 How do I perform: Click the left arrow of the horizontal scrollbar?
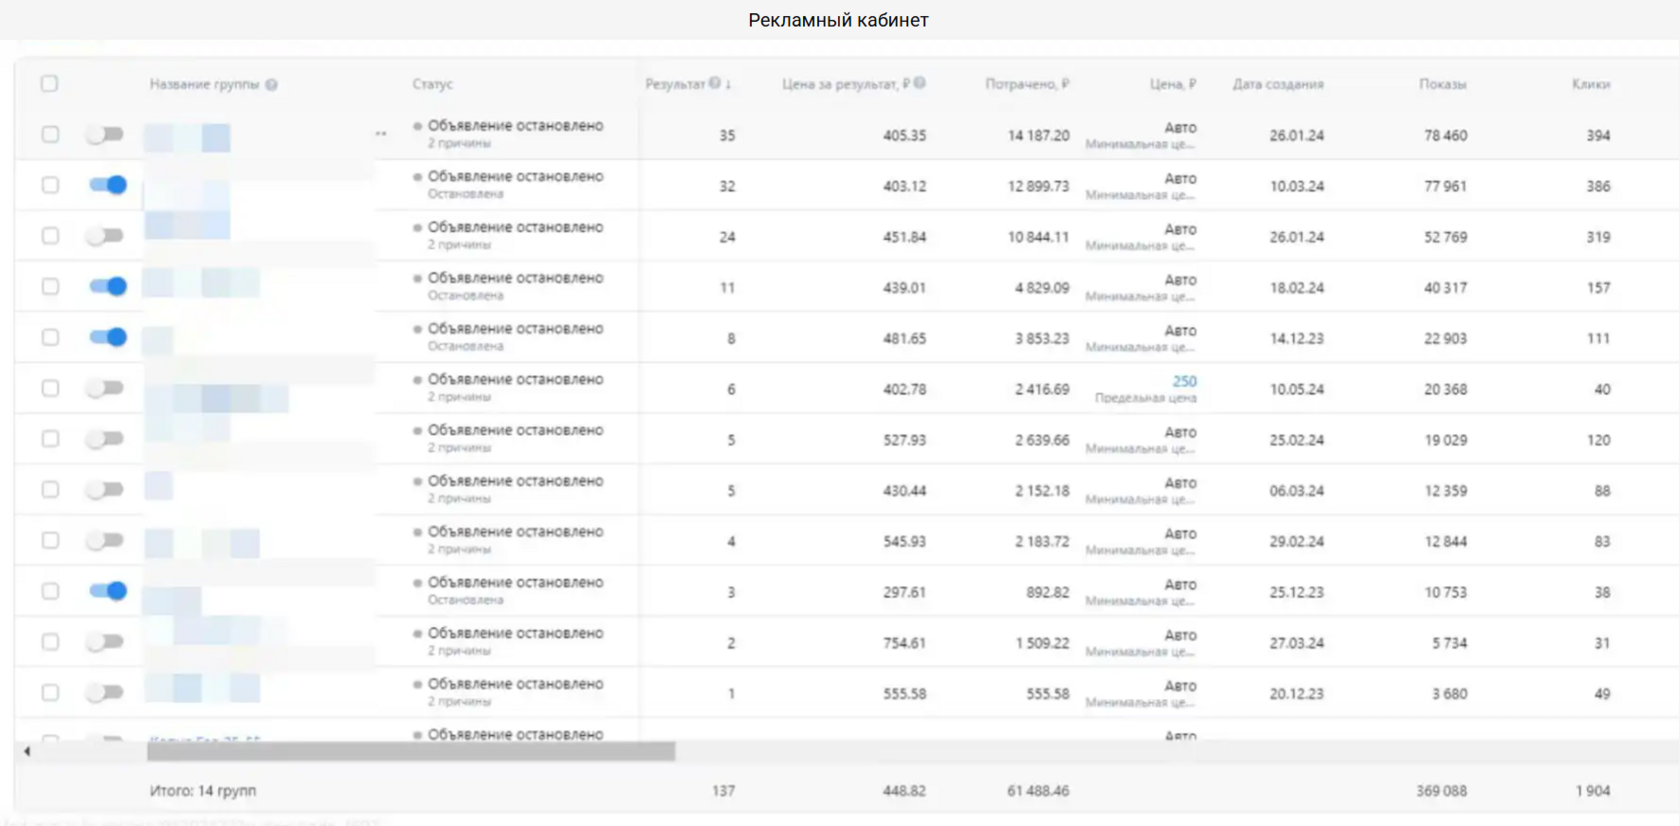click(27, 751)
